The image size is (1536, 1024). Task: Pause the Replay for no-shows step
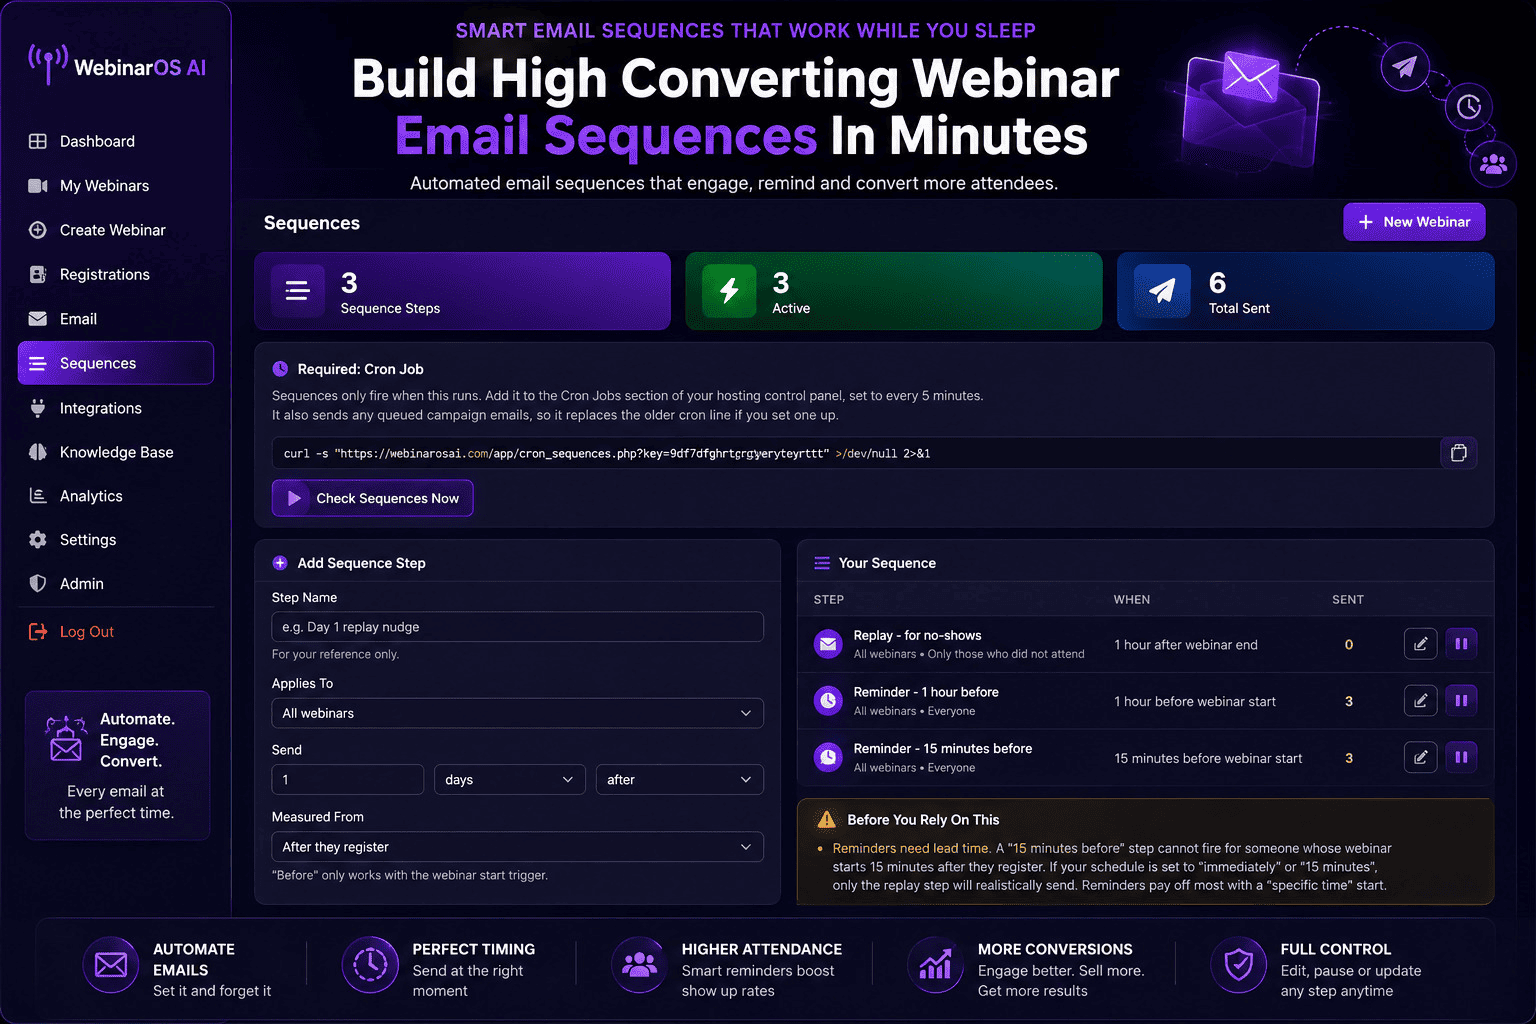pyautogui.click(x=1461, y=644)
